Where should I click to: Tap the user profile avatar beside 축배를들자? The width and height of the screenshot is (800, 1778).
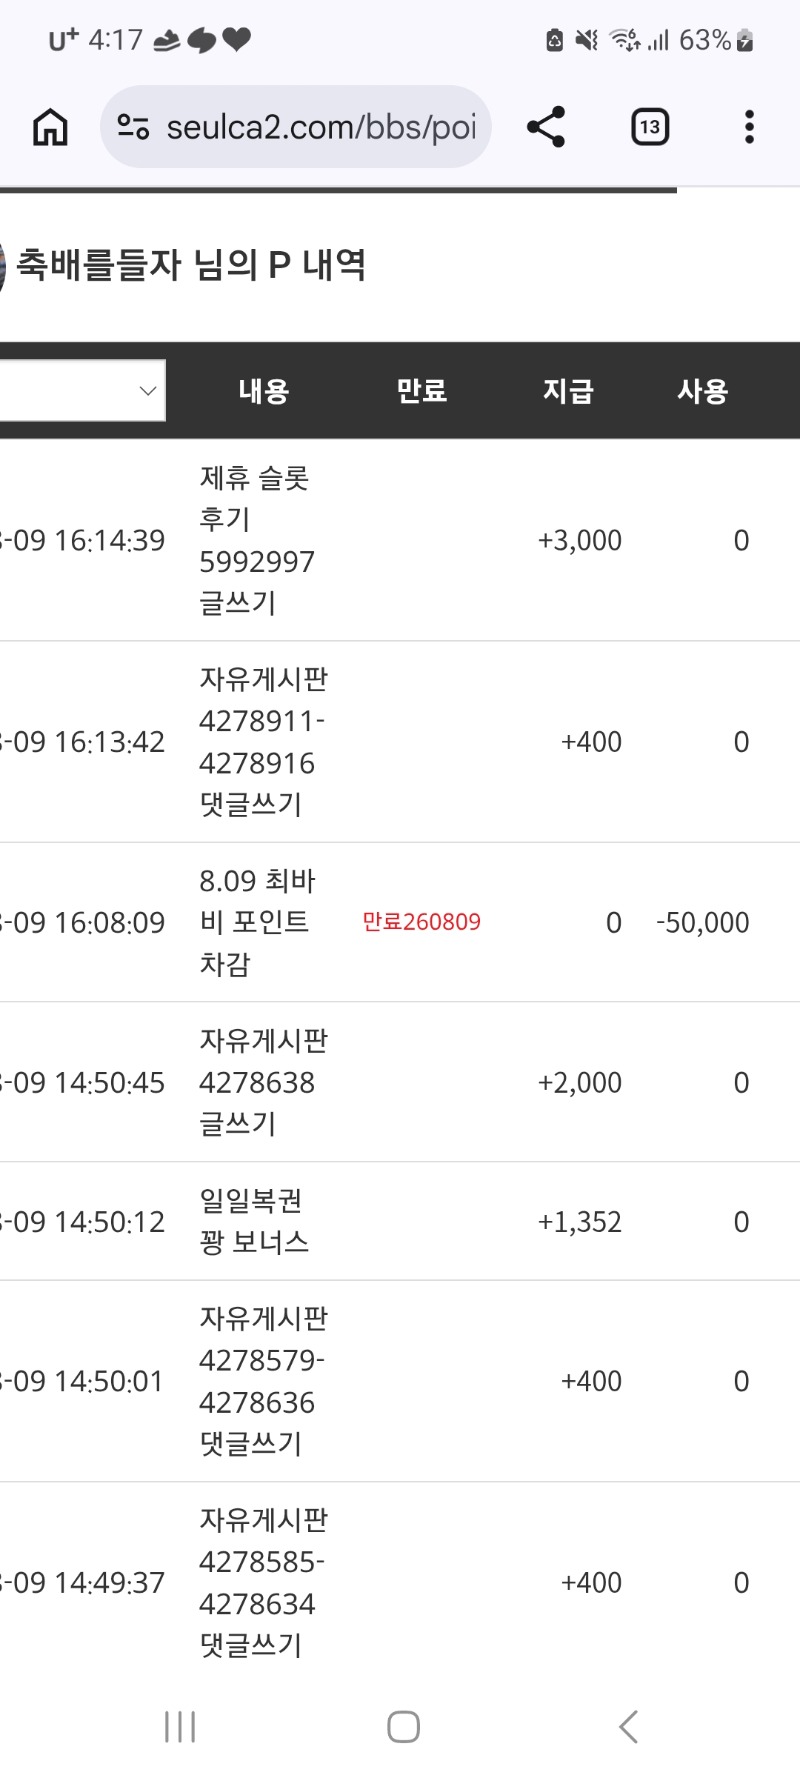point(3,266)
